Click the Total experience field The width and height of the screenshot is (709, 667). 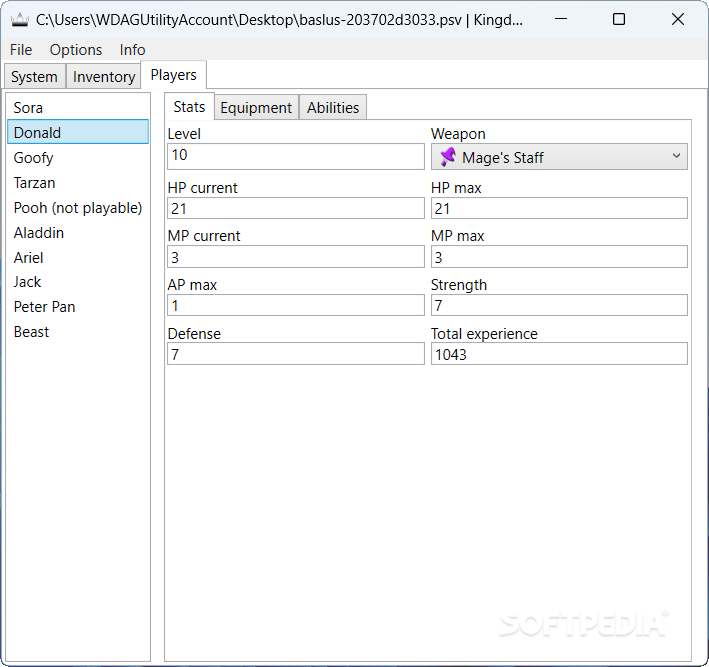click(x=559, y=354)
